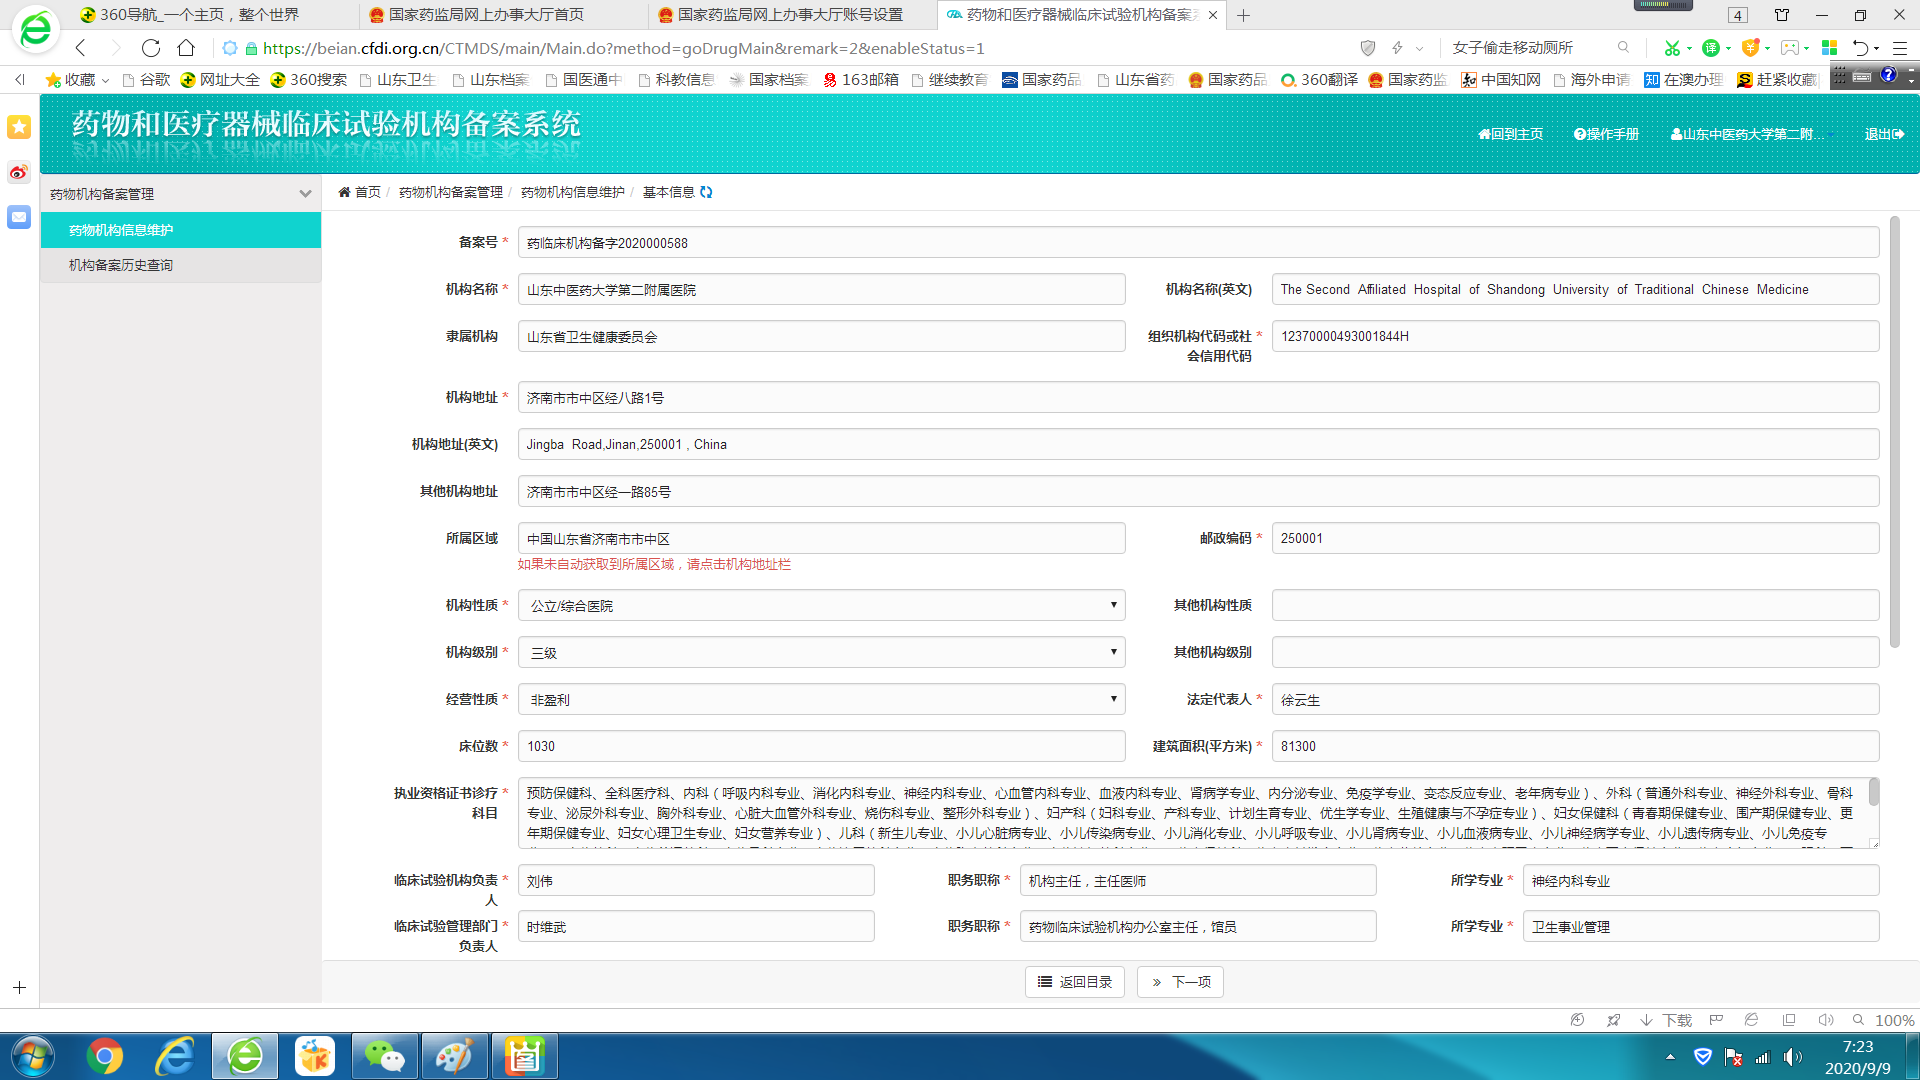Image resolution: width=1920 pixels, height=1080 pixels.
Task: Click the browser back arrow
Action: coord(81,48)
